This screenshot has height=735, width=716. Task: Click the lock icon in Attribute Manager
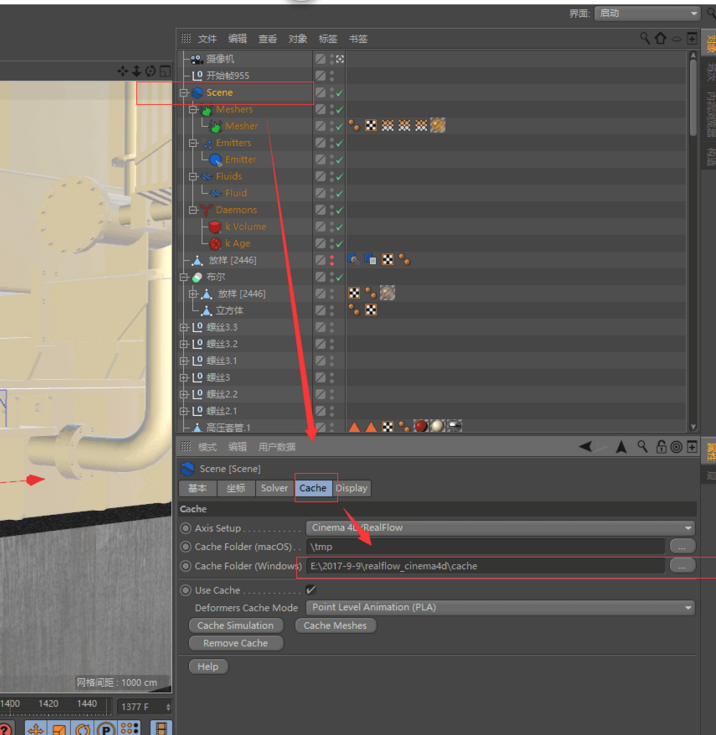pos(661,447)
